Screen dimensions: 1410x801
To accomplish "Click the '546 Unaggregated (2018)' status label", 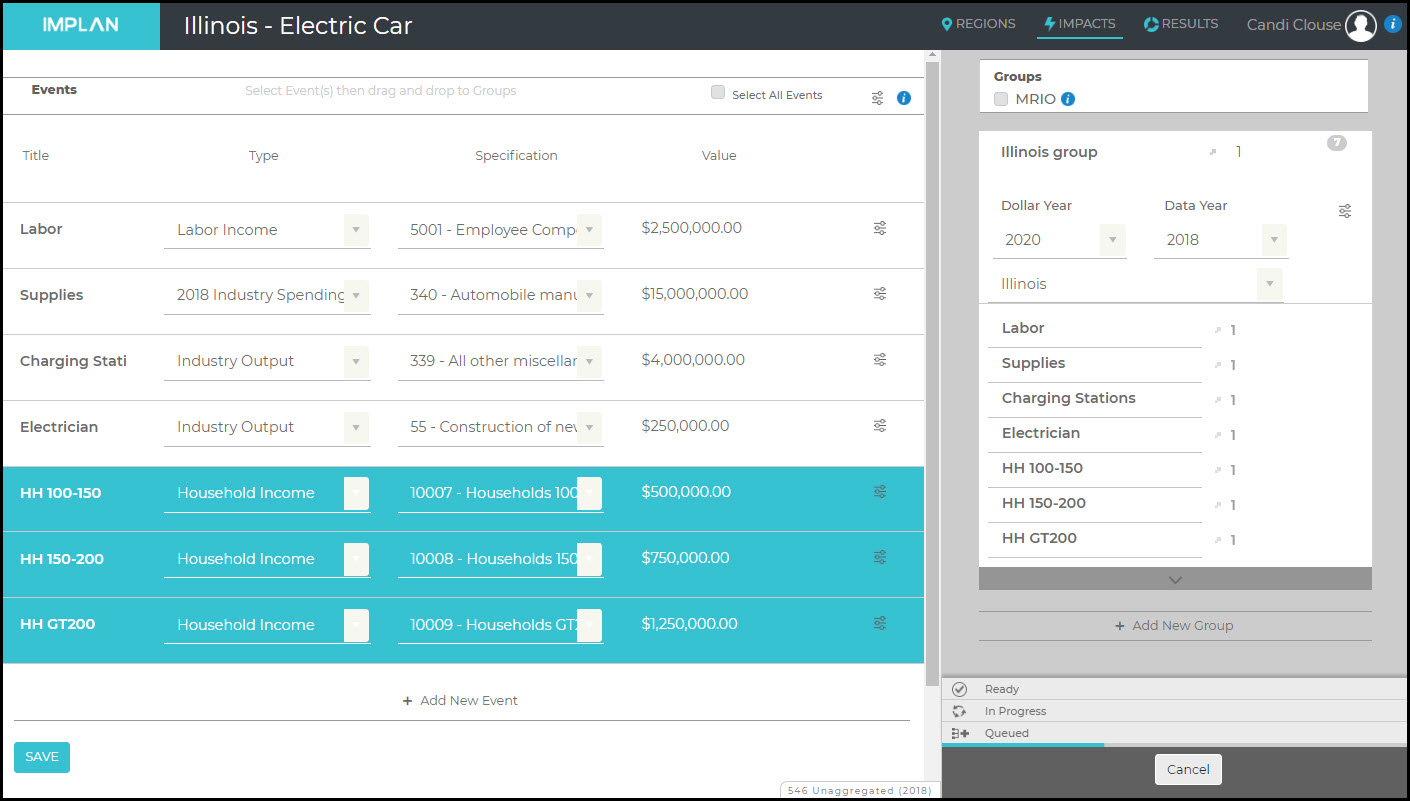I will click(860, 790).
